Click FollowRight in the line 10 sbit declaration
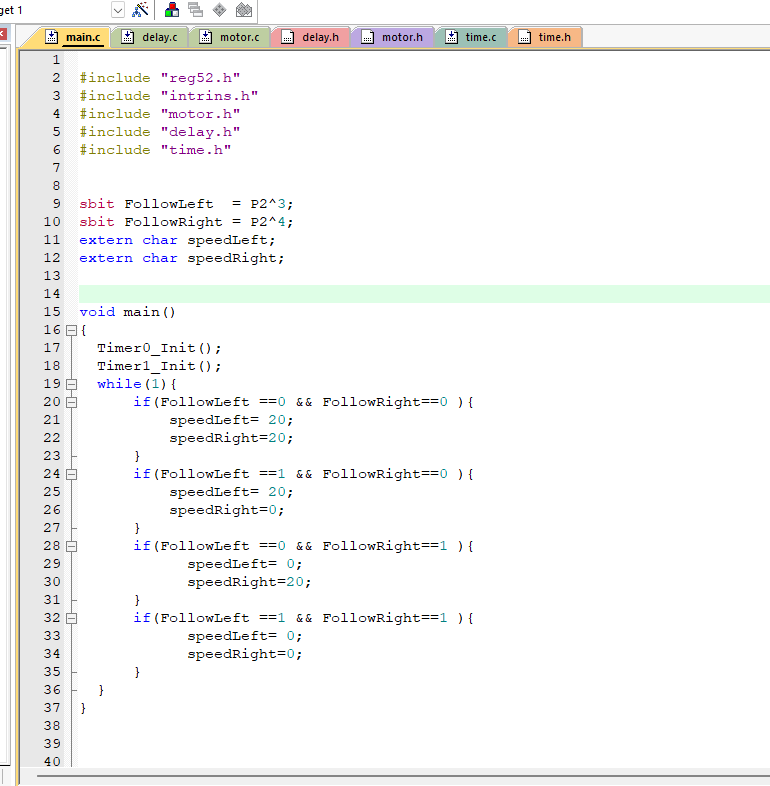 pos(173,222)
